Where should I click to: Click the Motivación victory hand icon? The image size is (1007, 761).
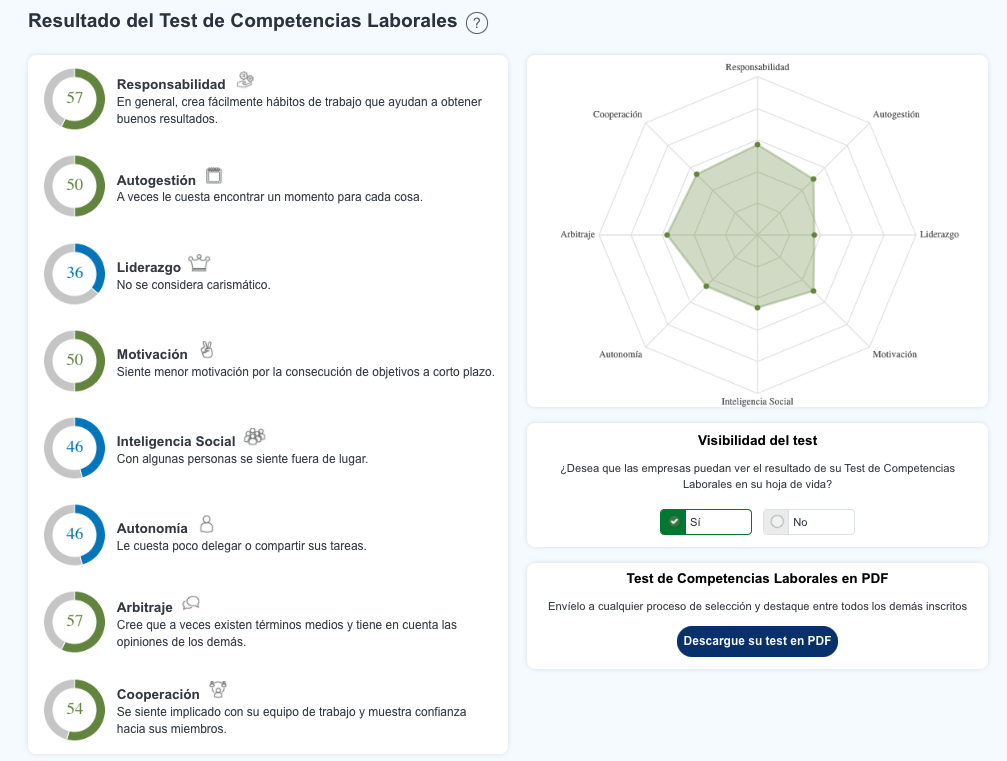point(207,350)
